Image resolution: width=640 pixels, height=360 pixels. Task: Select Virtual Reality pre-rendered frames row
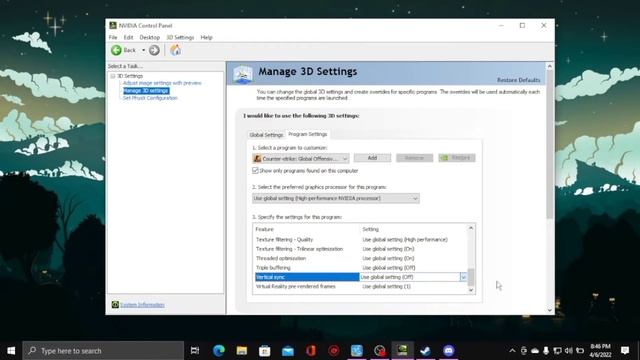coord(361,287)
